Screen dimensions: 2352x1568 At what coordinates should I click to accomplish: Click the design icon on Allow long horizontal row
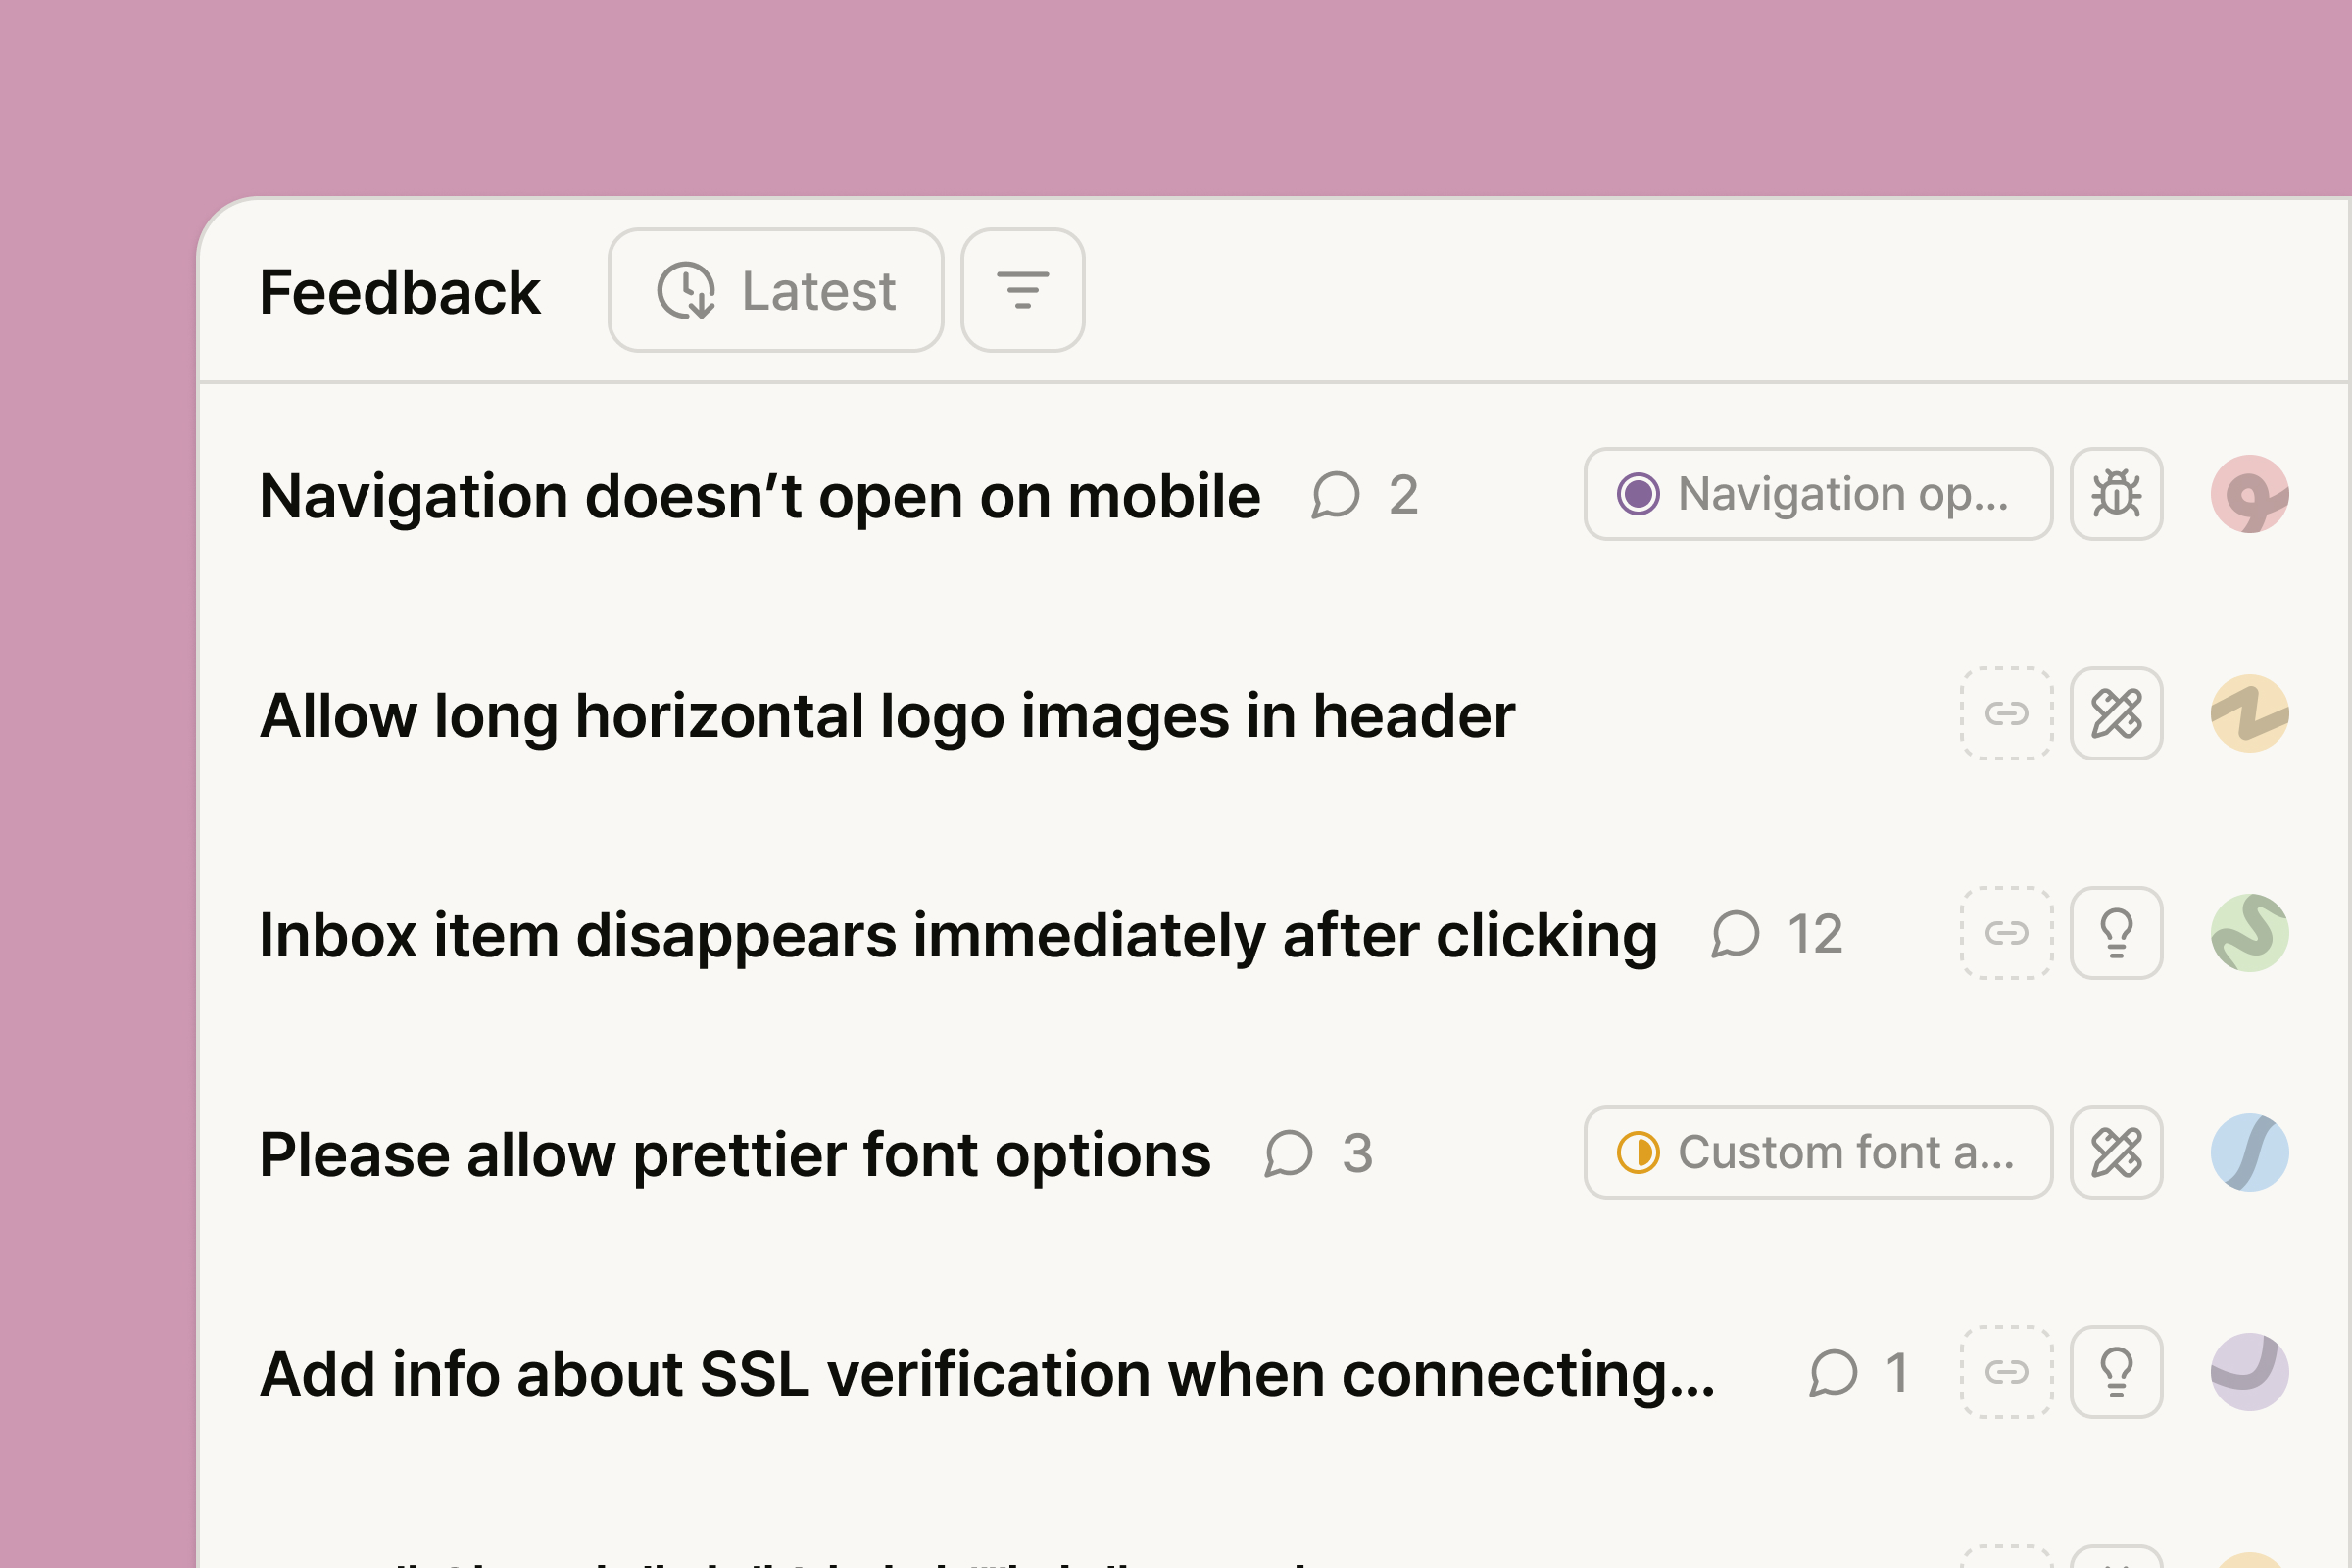[x=2116, y=714]
